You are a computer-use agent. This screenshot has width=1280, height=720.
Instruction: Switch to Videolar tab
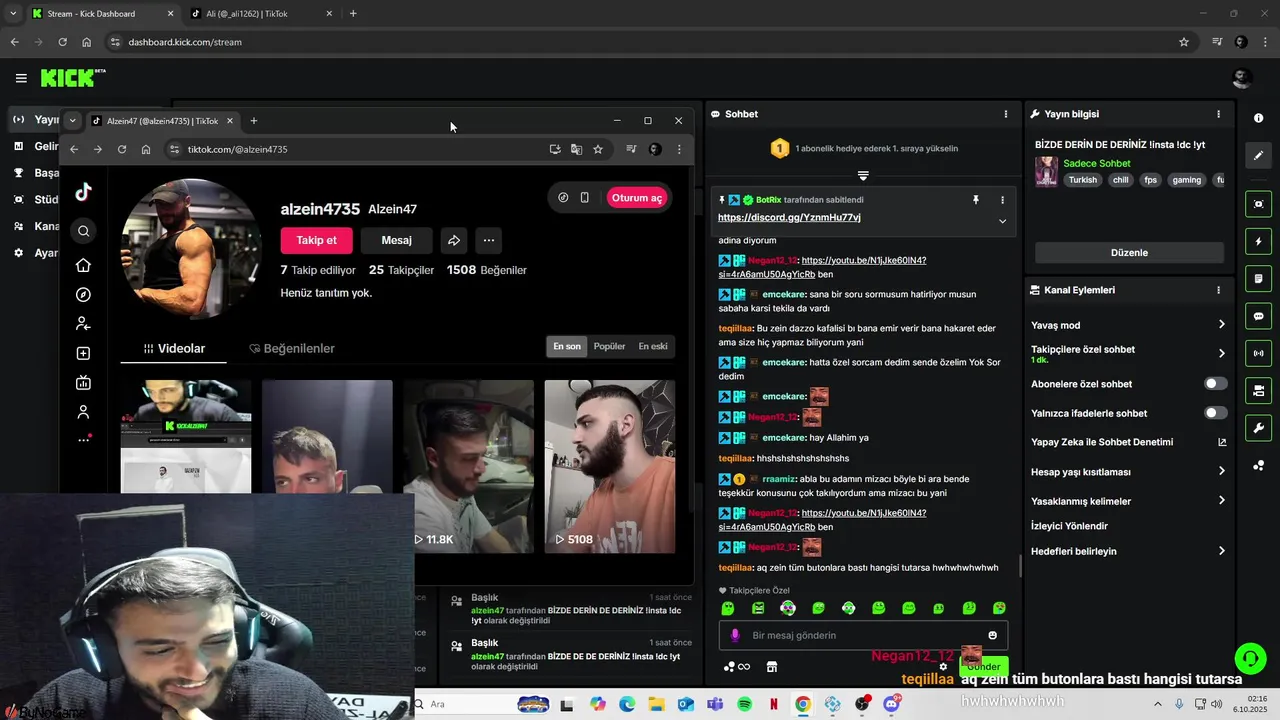click(x=173, y=348)
